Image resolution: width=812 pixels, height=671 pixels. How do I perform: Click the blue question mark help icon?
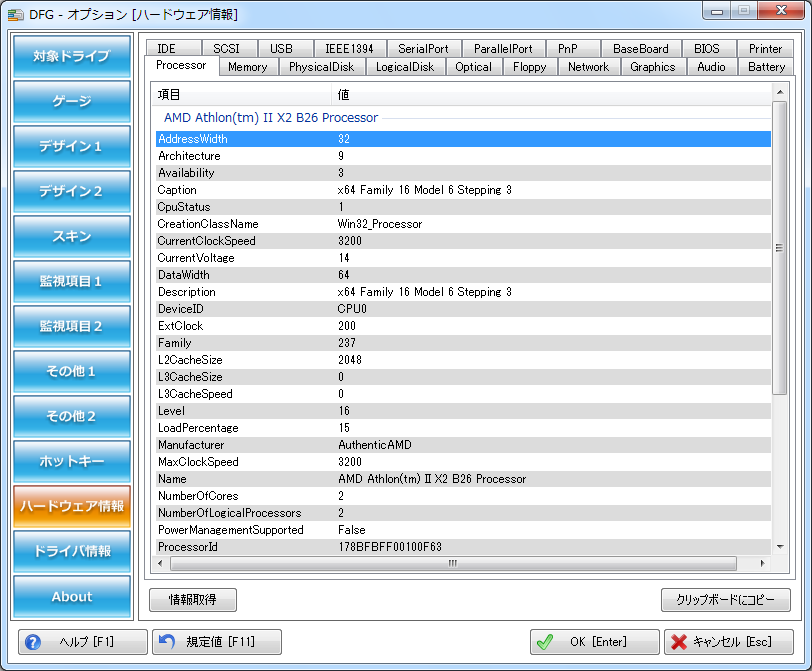(x=33, y=642)
